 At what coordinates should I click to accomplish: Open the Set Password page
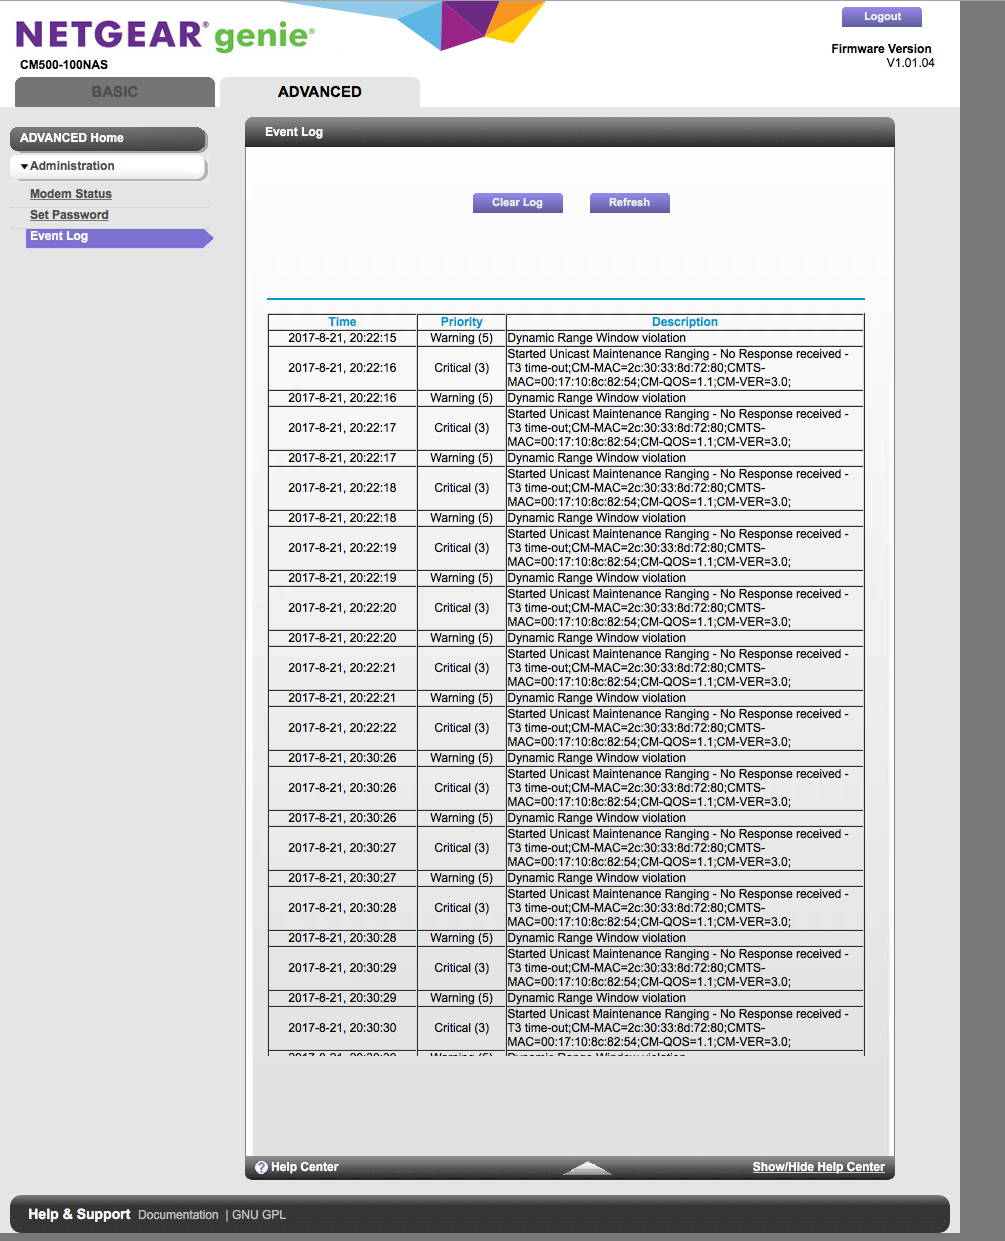pos(69,214)
